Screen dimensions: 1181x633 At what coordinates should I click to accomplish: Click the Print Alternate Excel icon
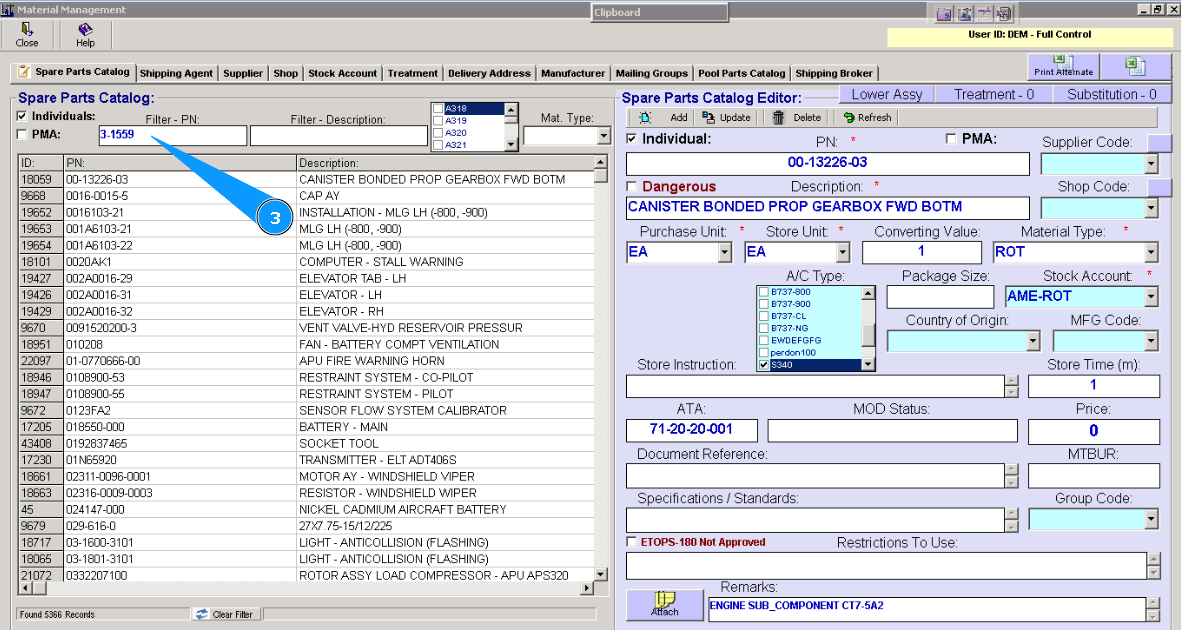1064,63
